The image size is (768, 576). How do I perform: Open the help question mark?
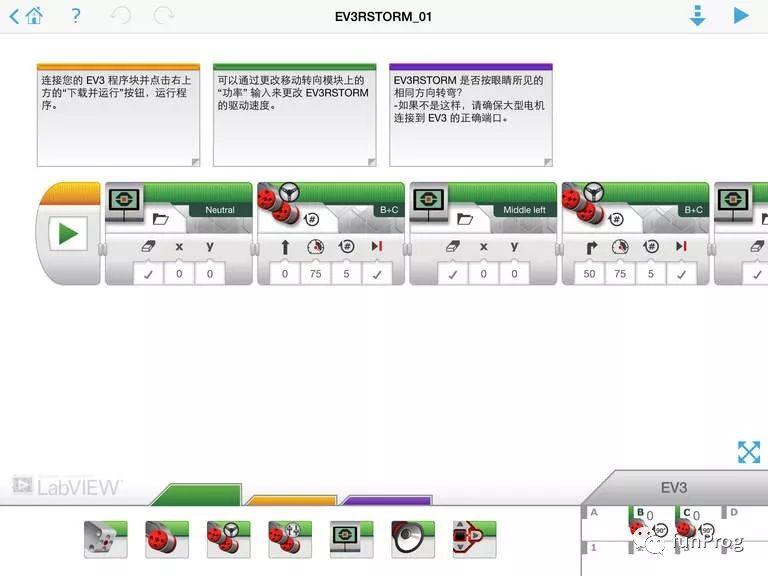tap(75, 16)
